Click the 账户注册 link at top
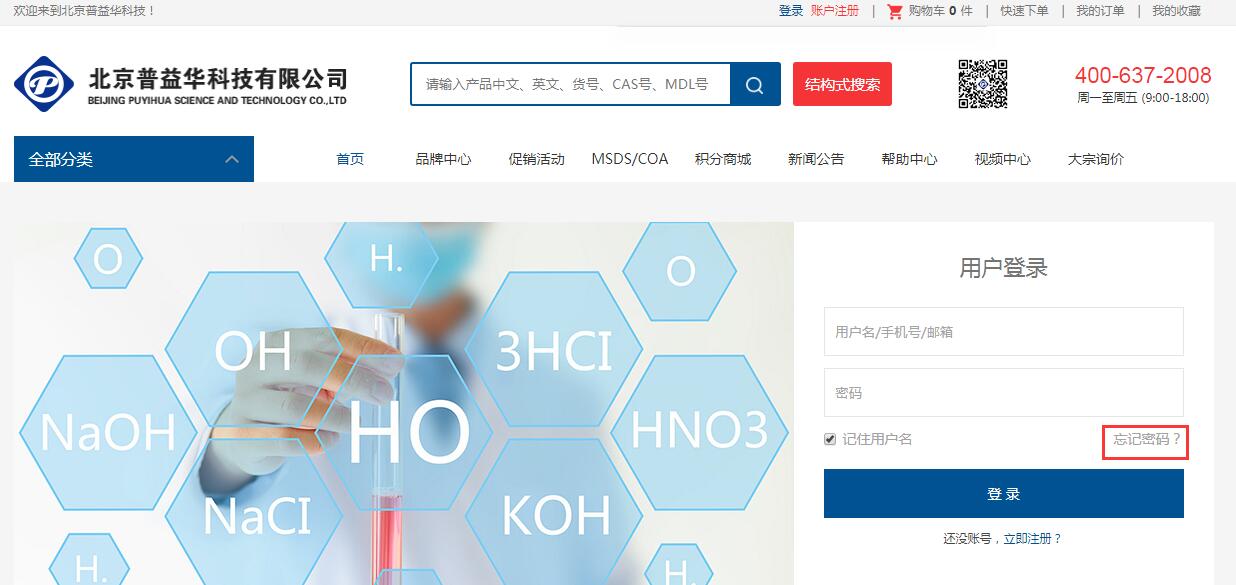1236x585 pixels. click(x=834, y=11)
